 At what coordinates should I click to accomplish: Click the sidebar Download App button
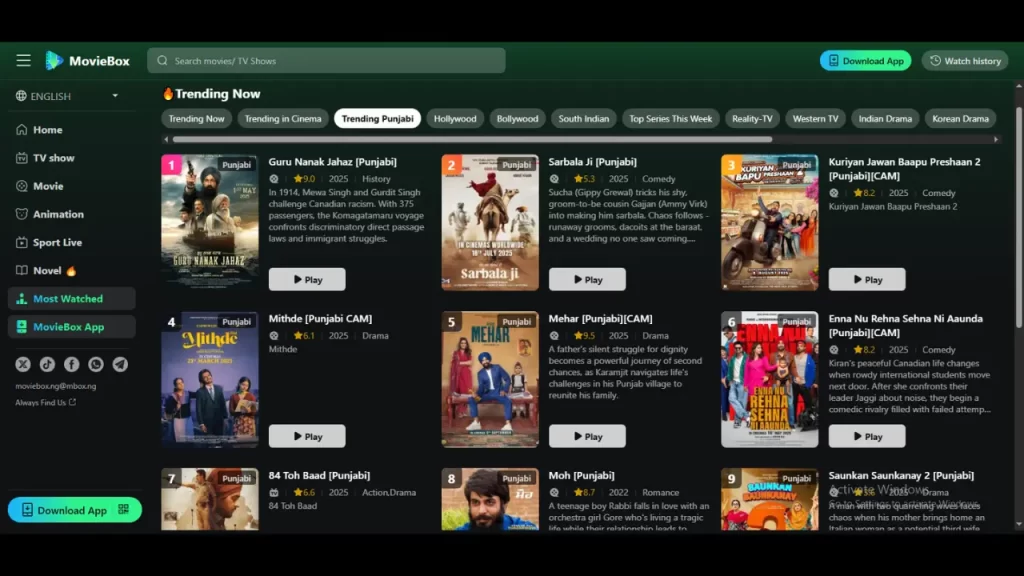(x=74, y=509)
